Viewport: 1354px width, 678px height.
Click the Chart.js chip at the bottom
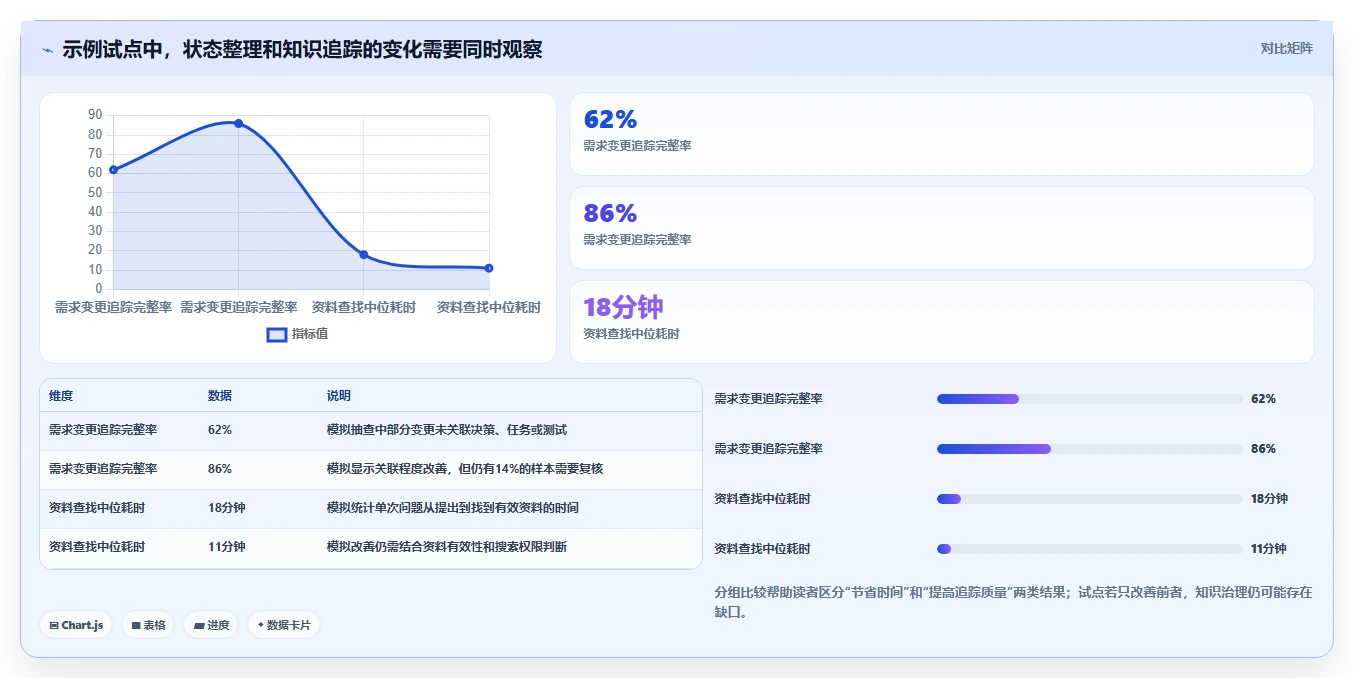point(76,625)
